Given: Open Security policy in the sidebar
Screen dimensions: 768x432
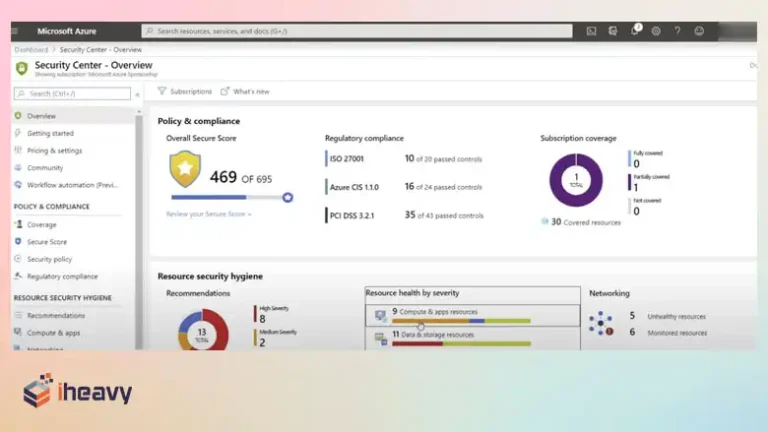Looking at the screenshot, I should tap(49, 259).
